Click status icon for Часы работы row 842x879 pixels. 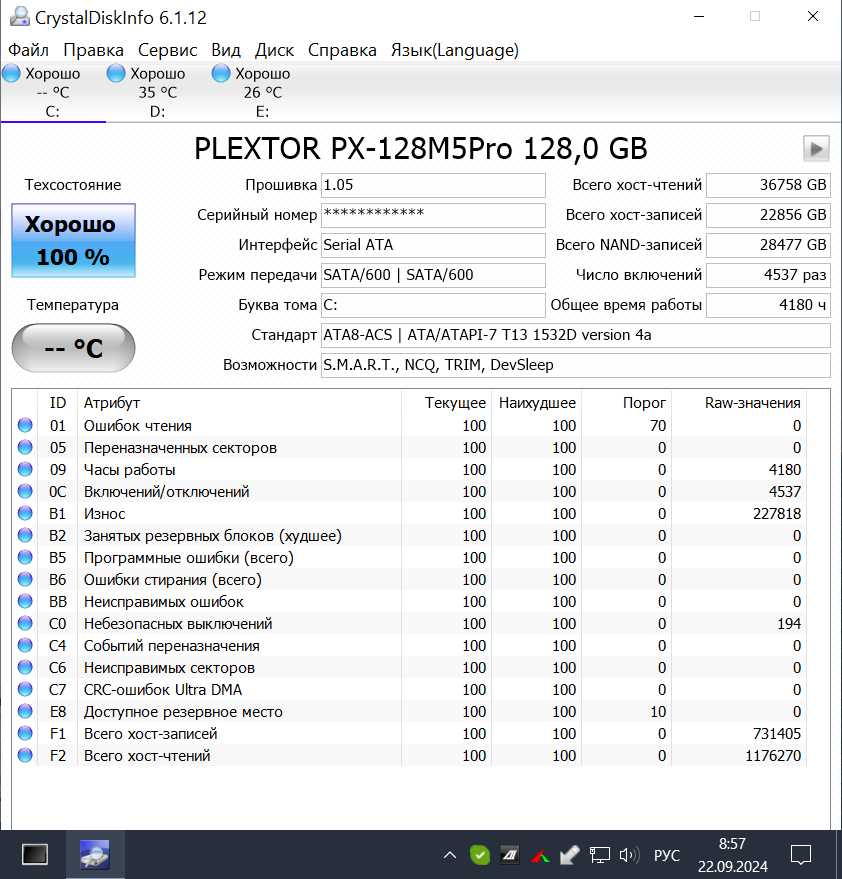25,469
